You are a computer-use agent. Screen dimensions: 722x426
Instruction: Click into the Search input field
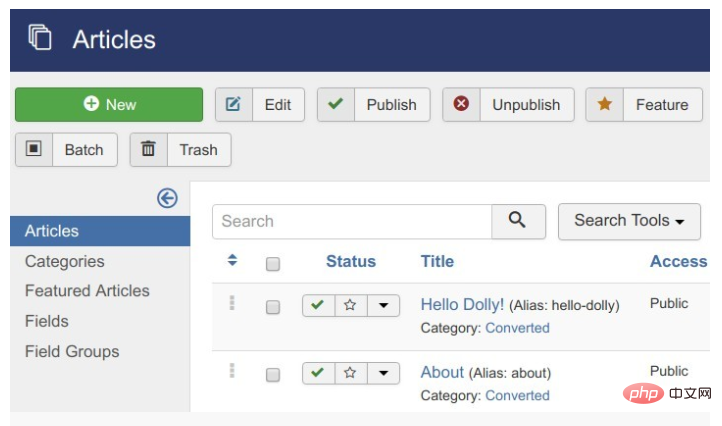pos(351,221)
